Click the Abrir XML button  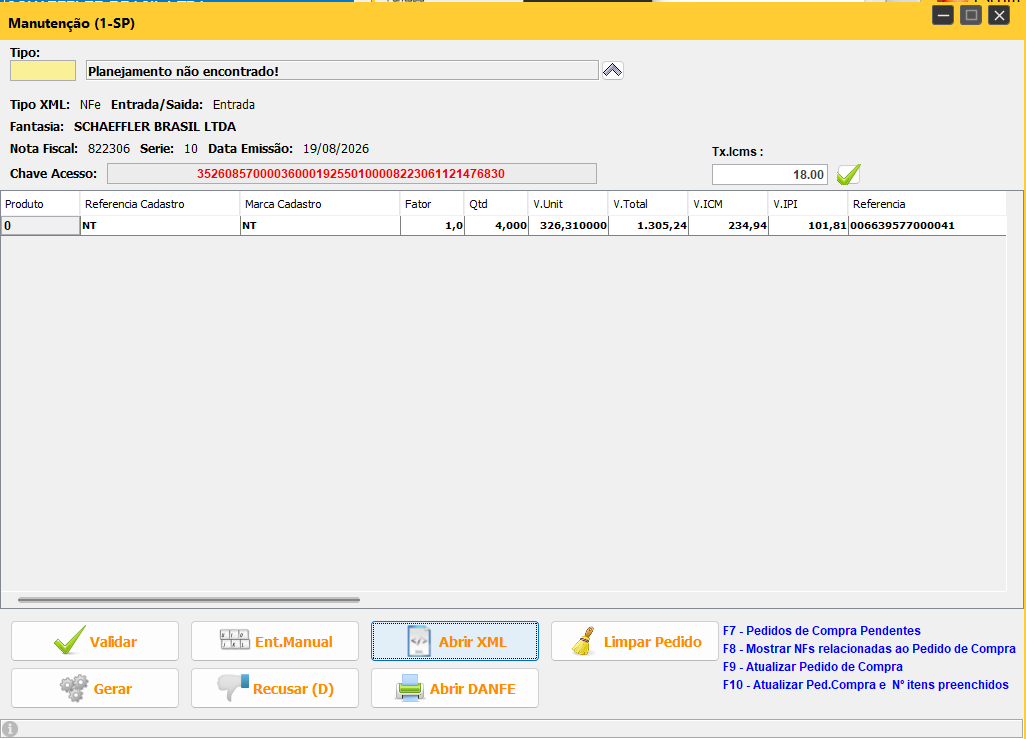[455, 641]
